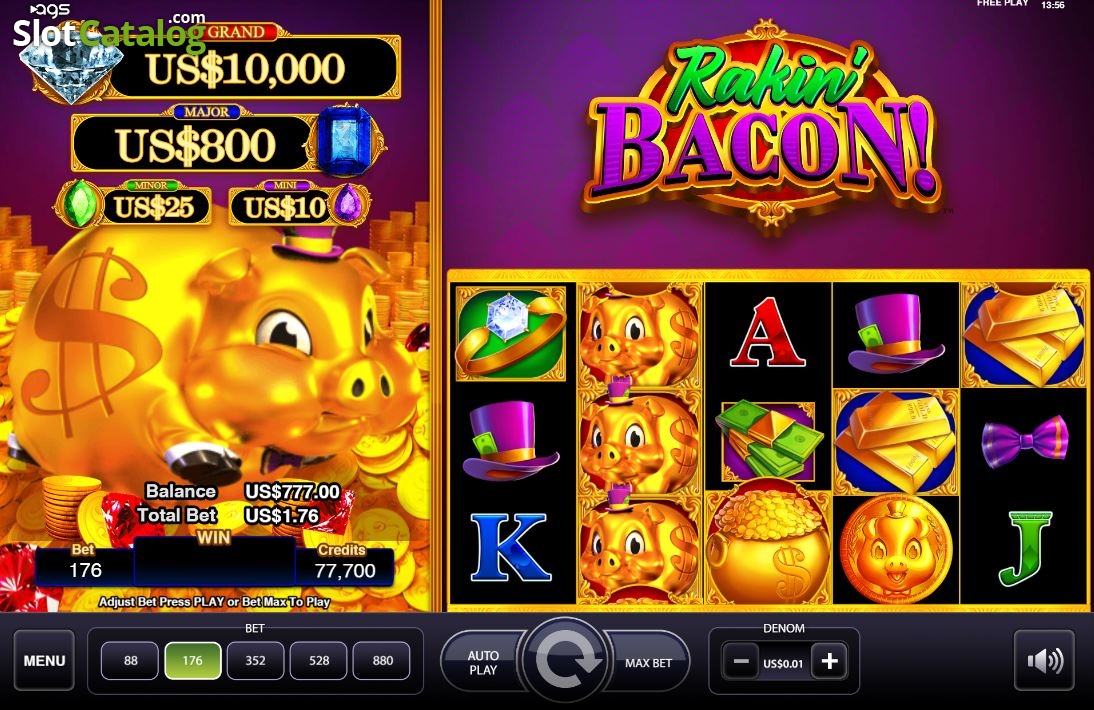Choose the 528 bet amount
This screenshot has width=1094, height=710.
click(x=319, y=660)
